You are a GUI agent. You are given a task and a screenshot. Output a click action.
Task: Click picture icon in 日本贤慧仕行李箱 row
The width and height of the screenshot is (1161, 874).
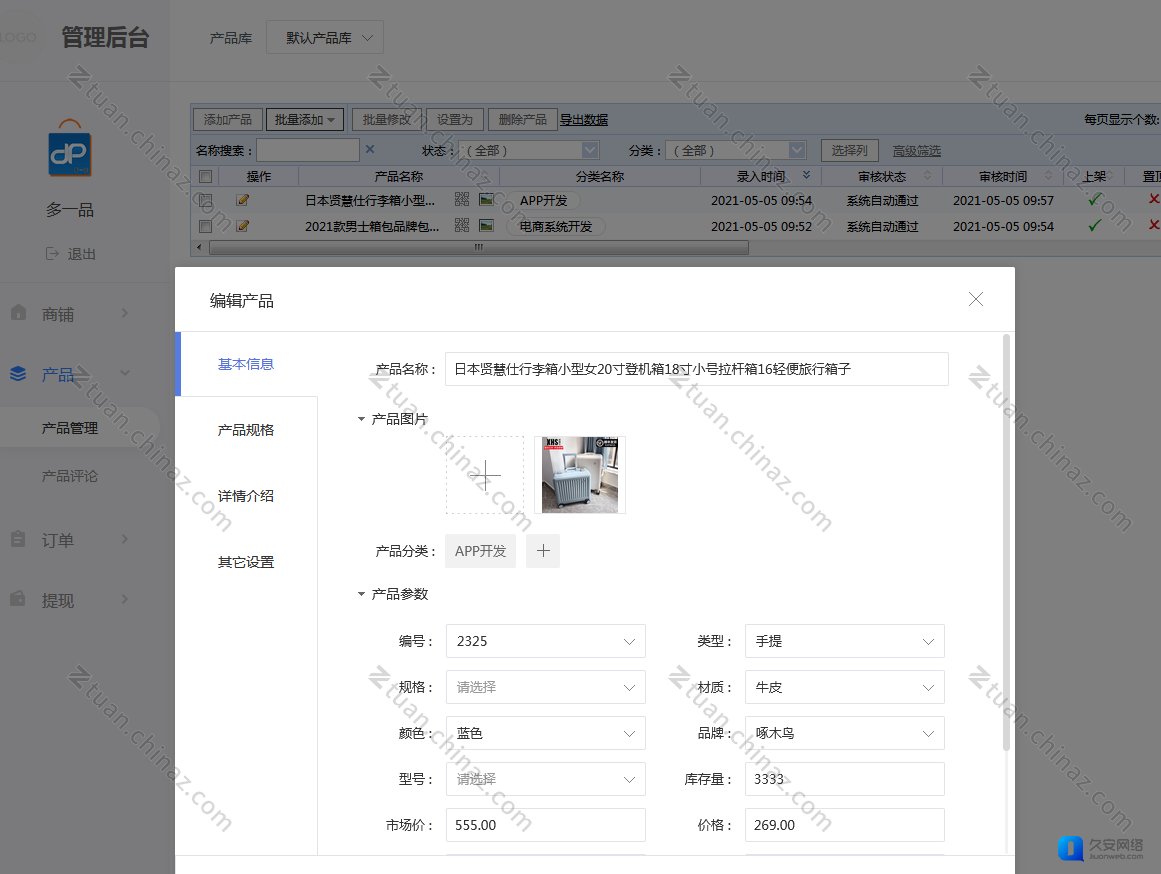pyautogui.click(x=486, y=199)
